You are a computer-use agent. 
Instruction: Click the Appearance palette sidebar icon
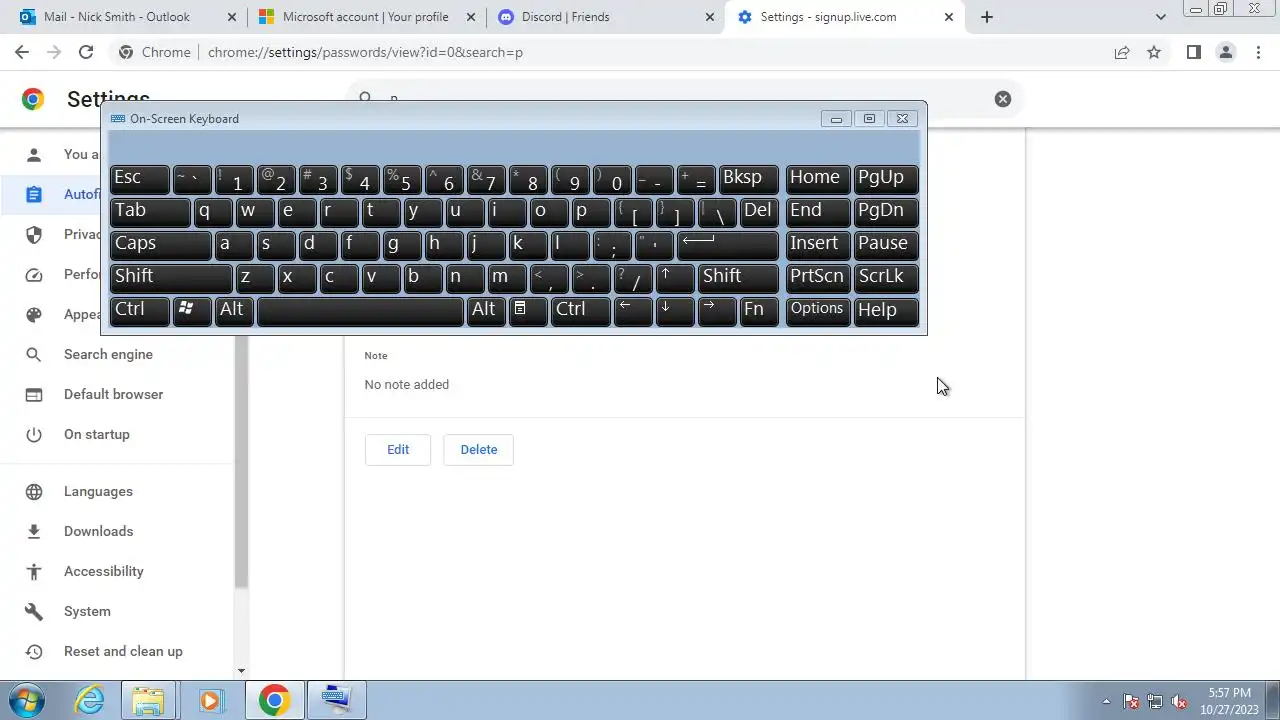pyautogui.click(x=34, y=314)
